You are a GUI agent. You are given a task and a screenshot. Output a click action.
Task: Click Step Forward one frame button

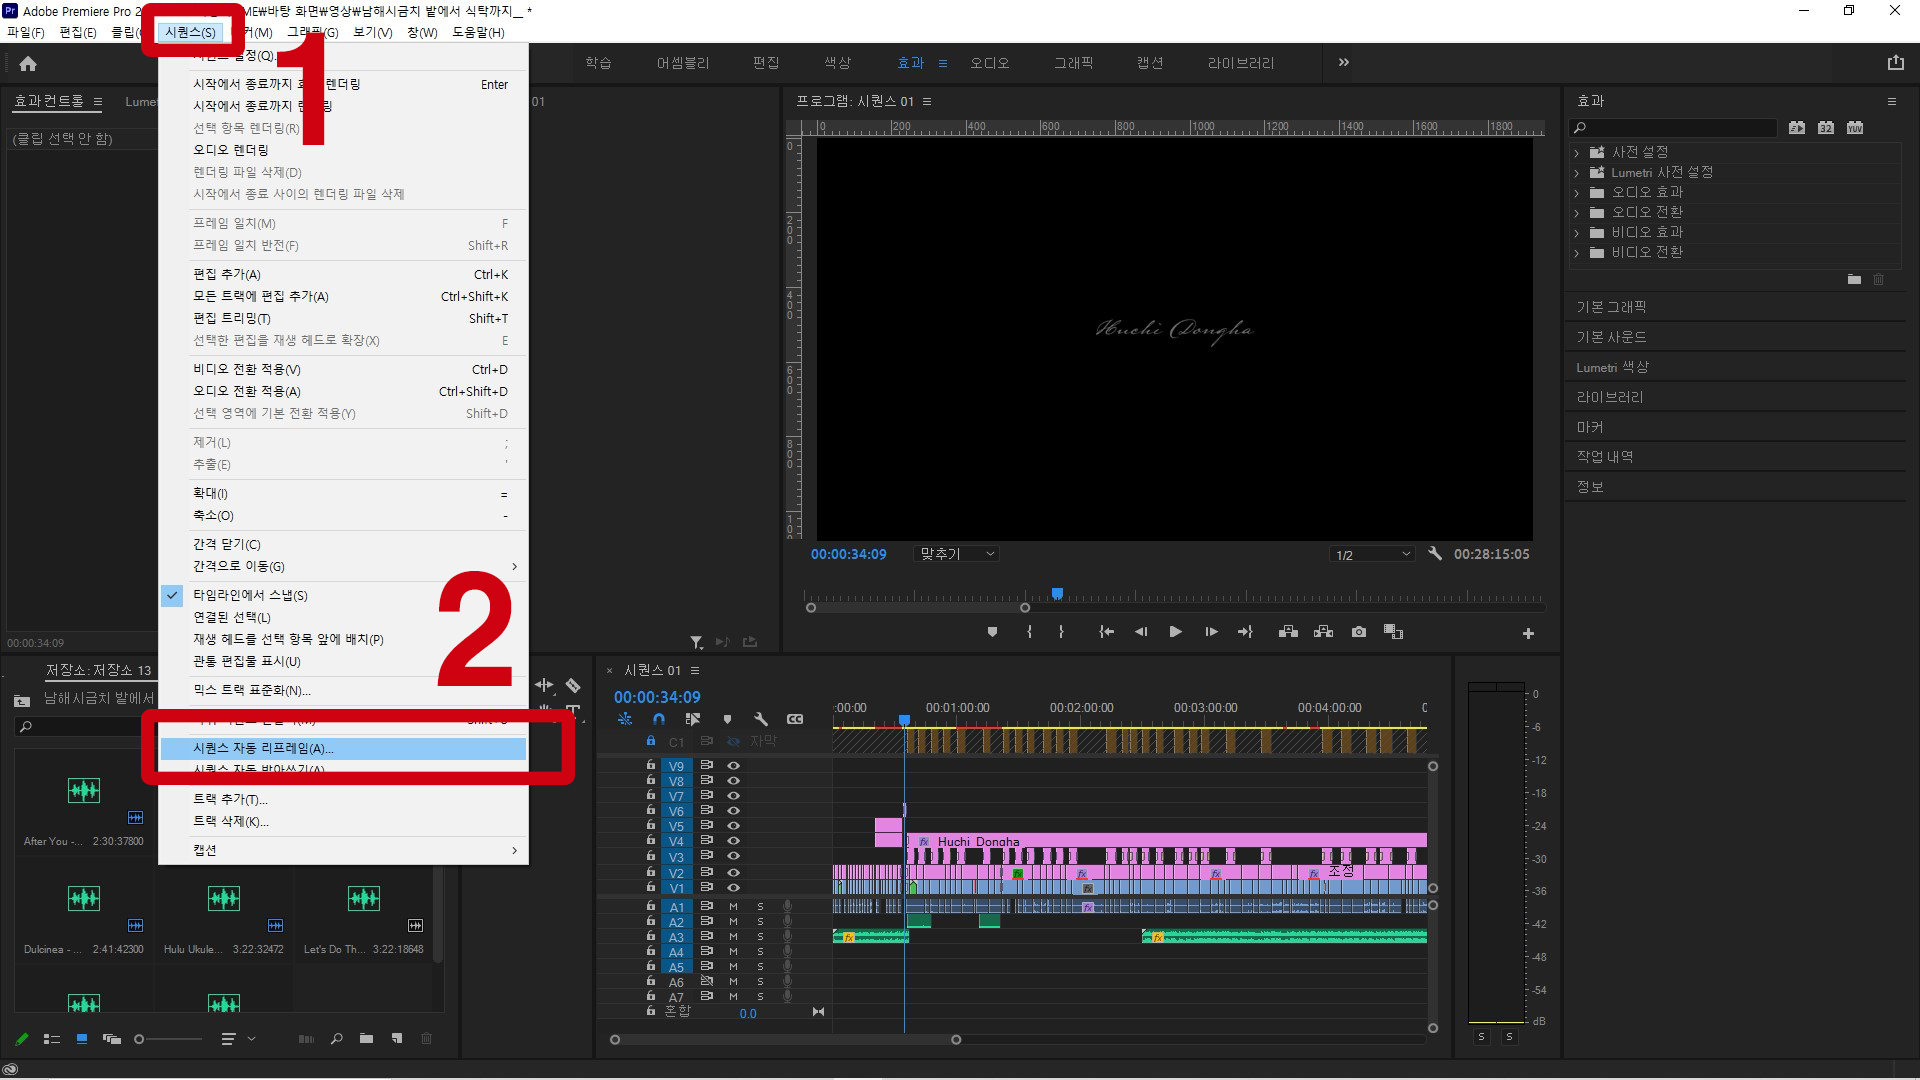(1211, 632)
